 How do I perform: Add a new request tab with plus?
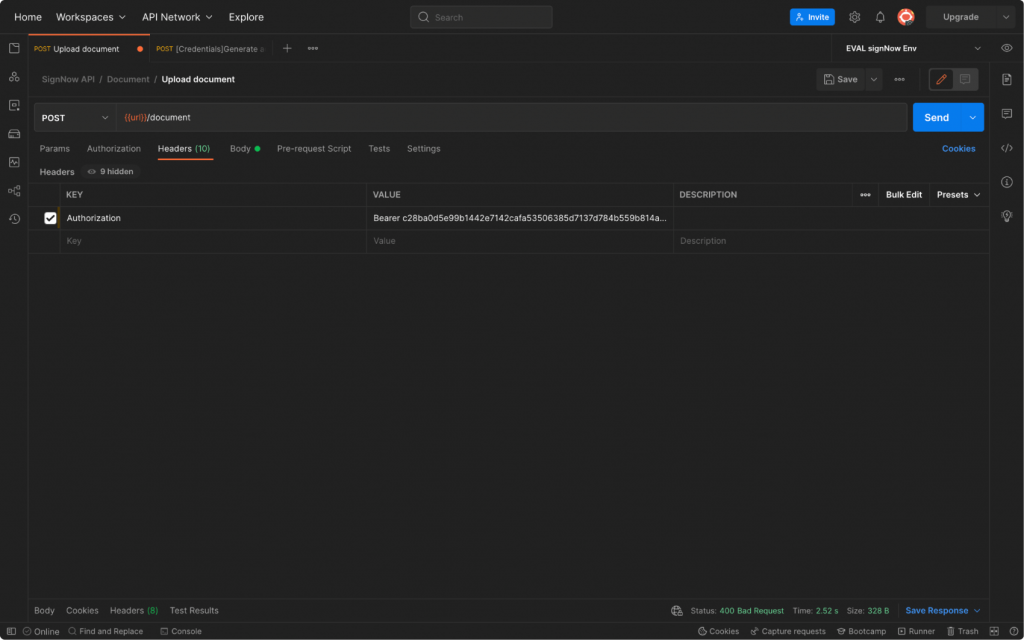tap(287, 48)
